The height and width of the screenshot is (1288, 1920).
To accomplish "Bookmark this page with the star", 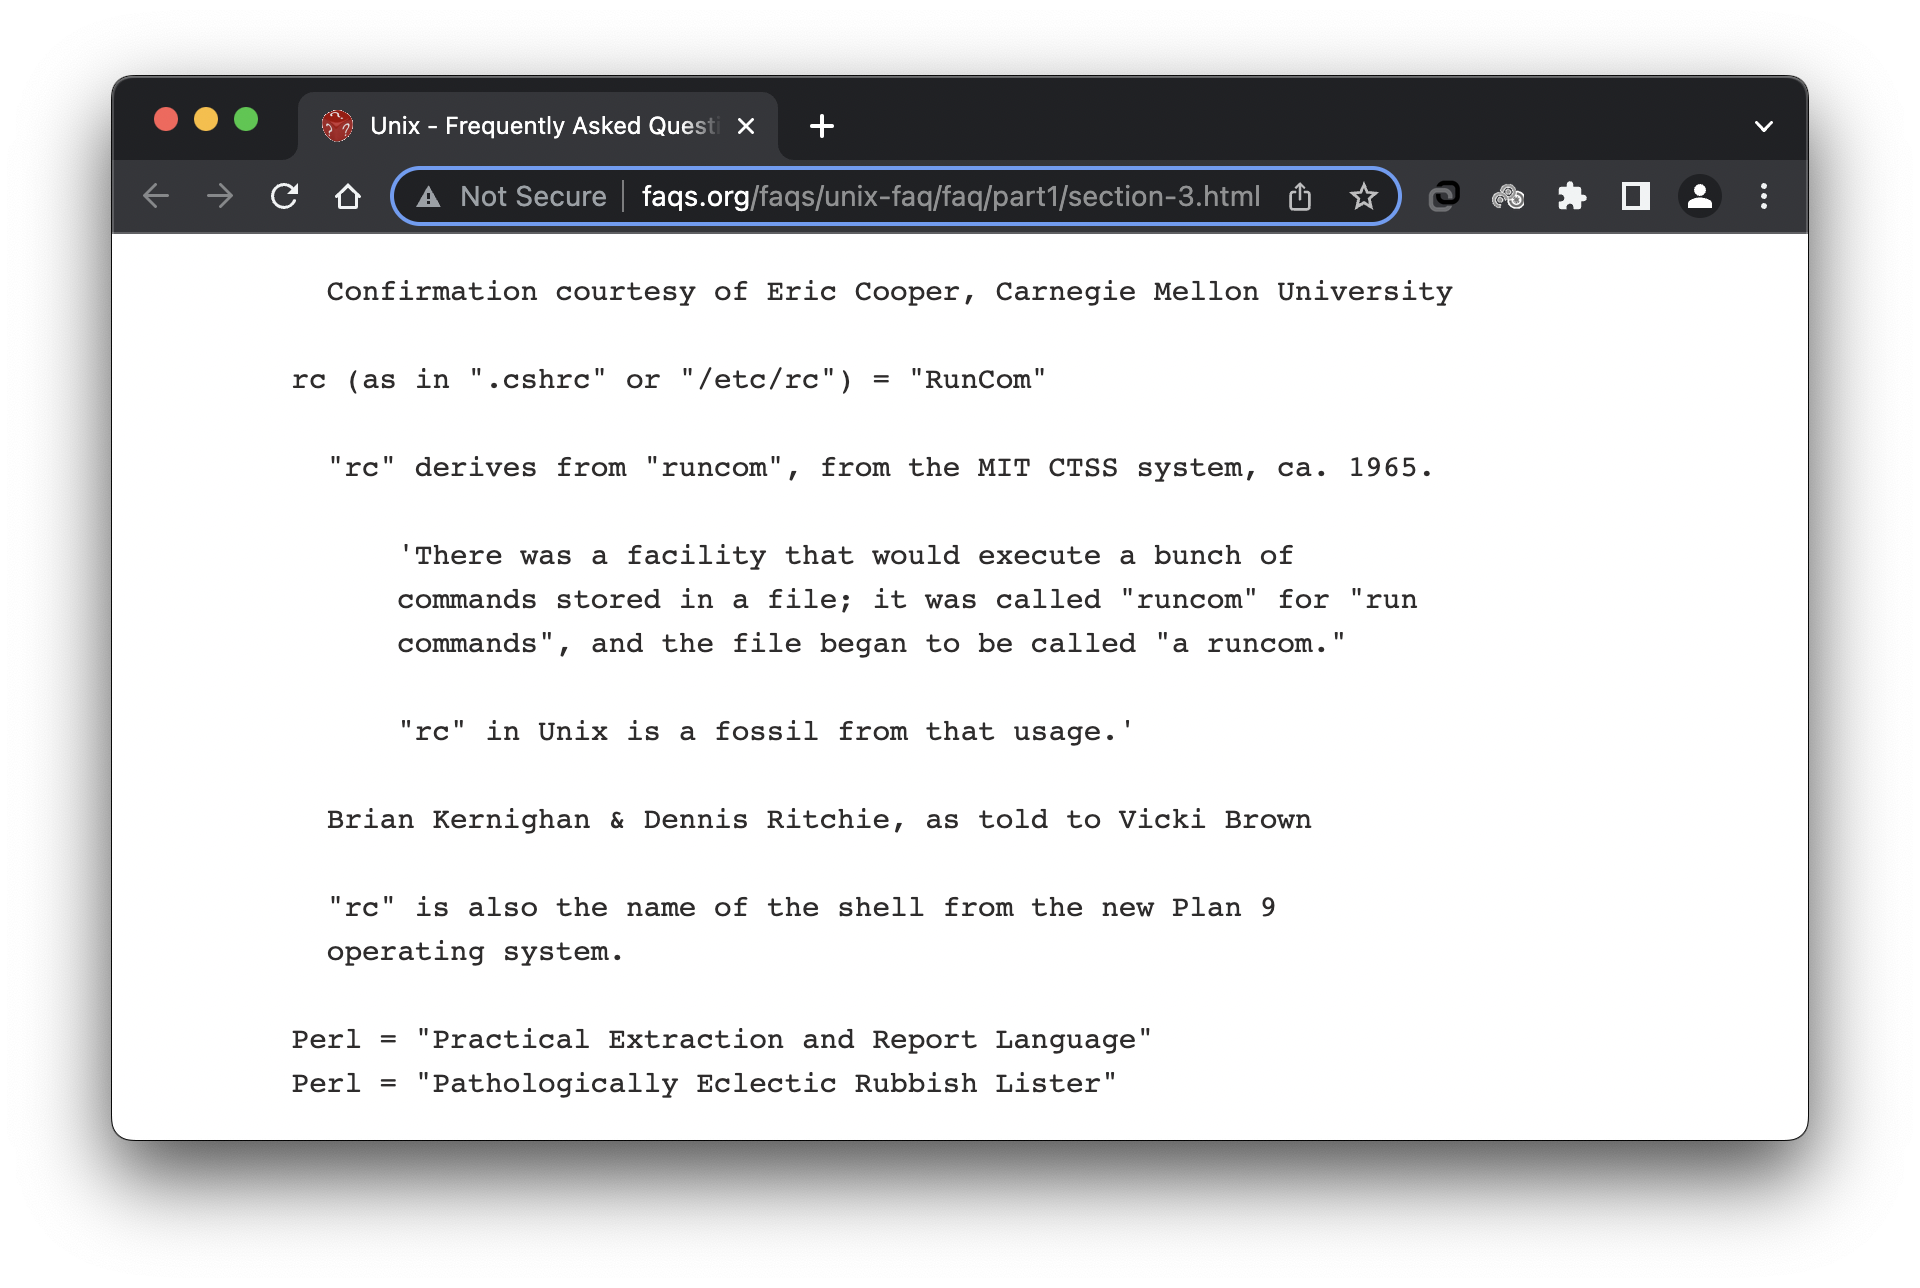I will pos(1364,196).
